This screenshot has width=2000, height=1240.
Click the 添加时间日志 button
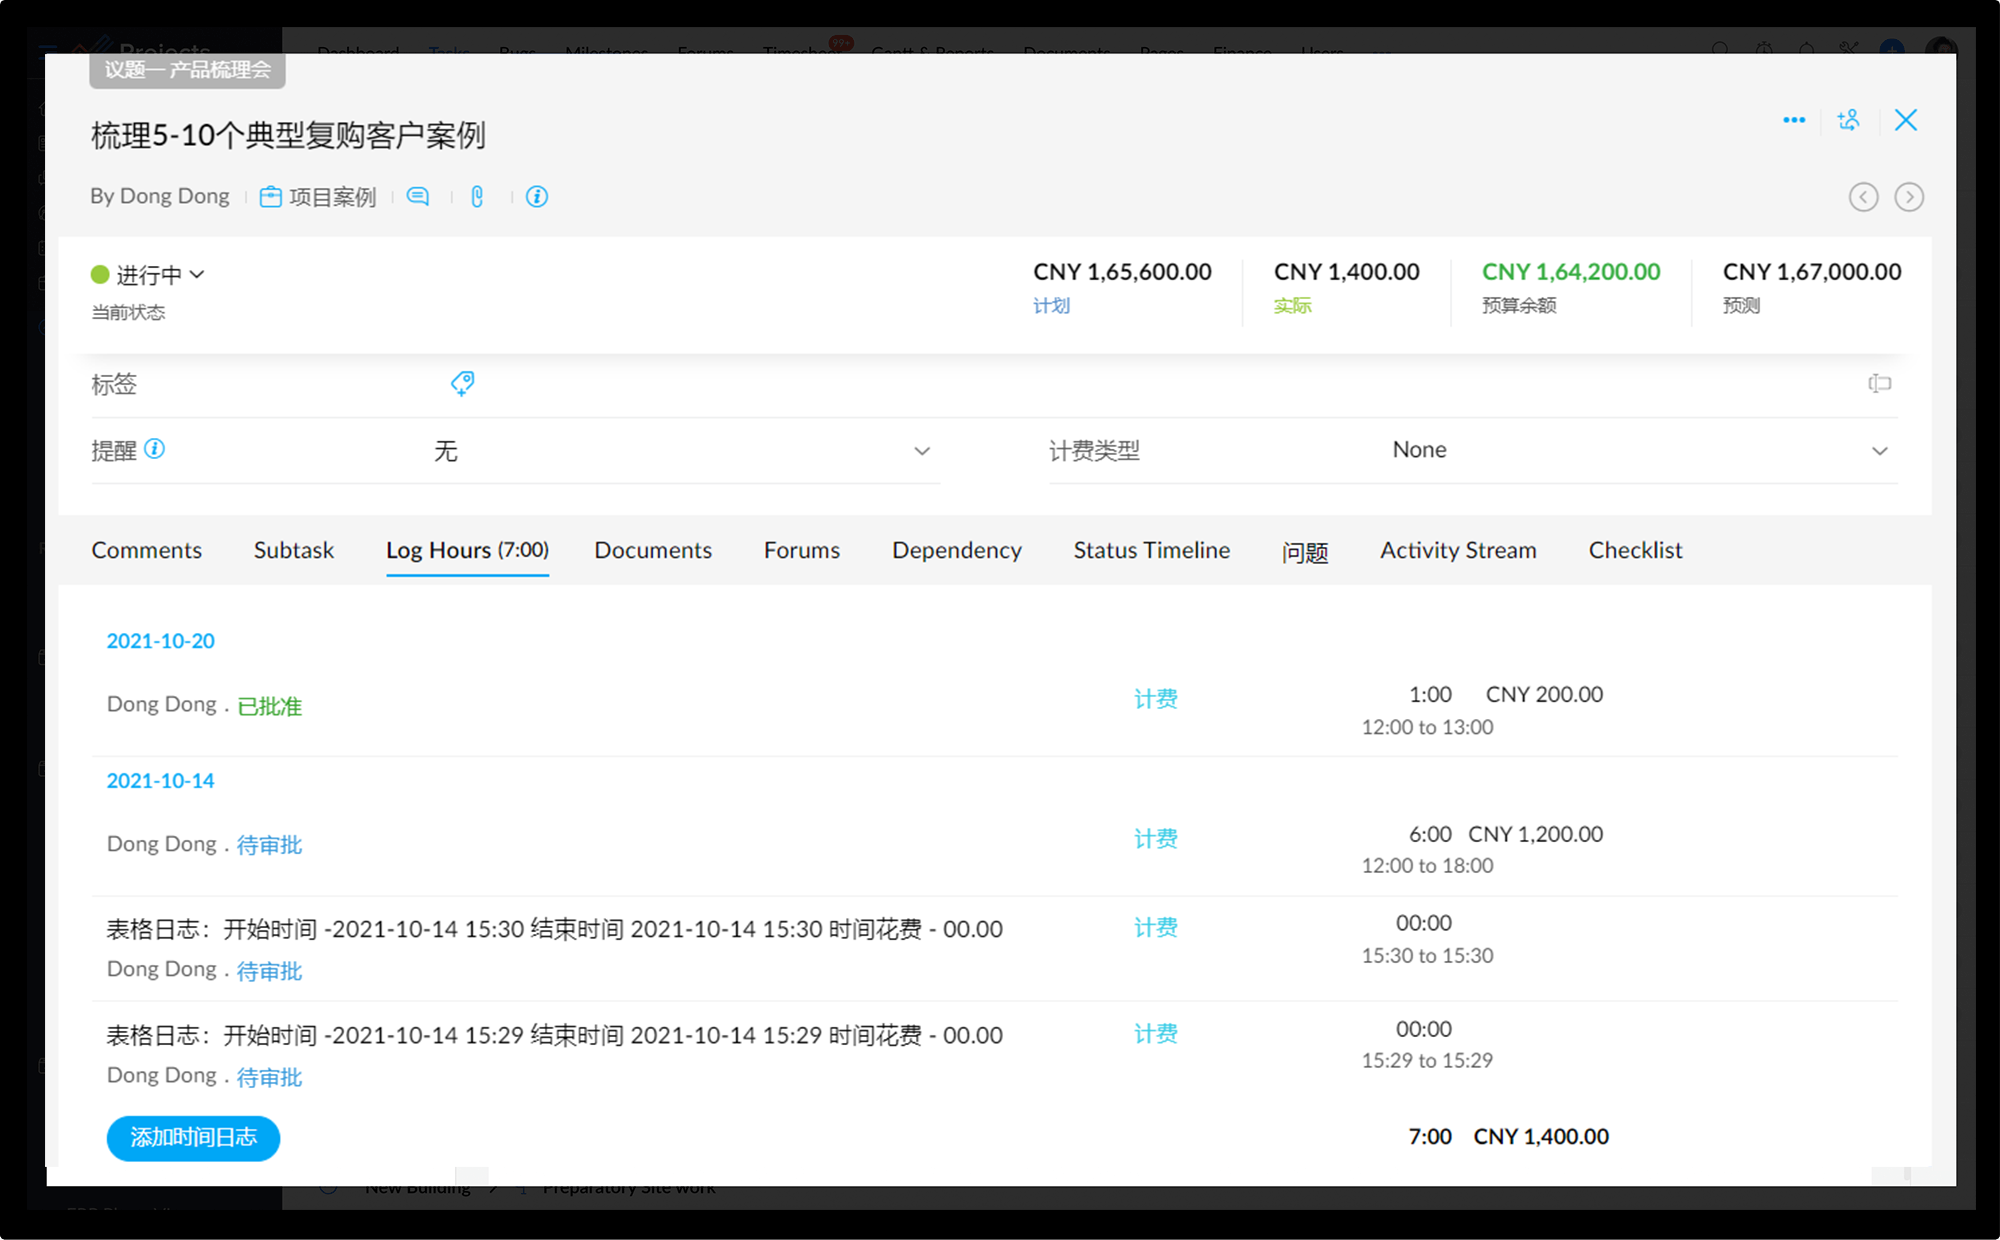(x=193, y=1138)
